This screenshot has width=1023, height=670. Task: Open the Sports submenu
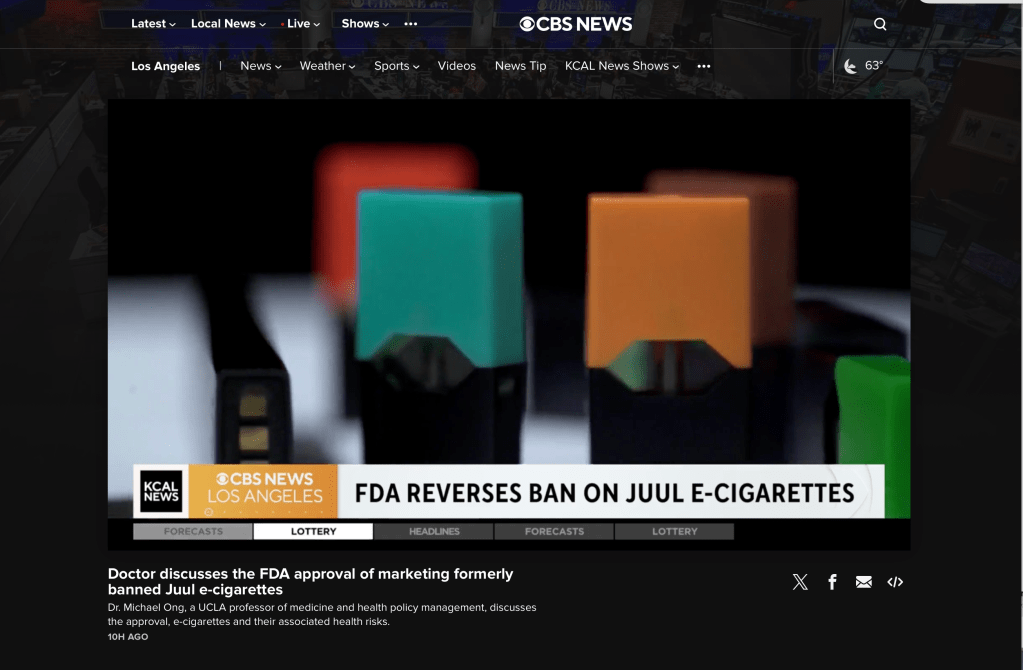click(396, 66)
